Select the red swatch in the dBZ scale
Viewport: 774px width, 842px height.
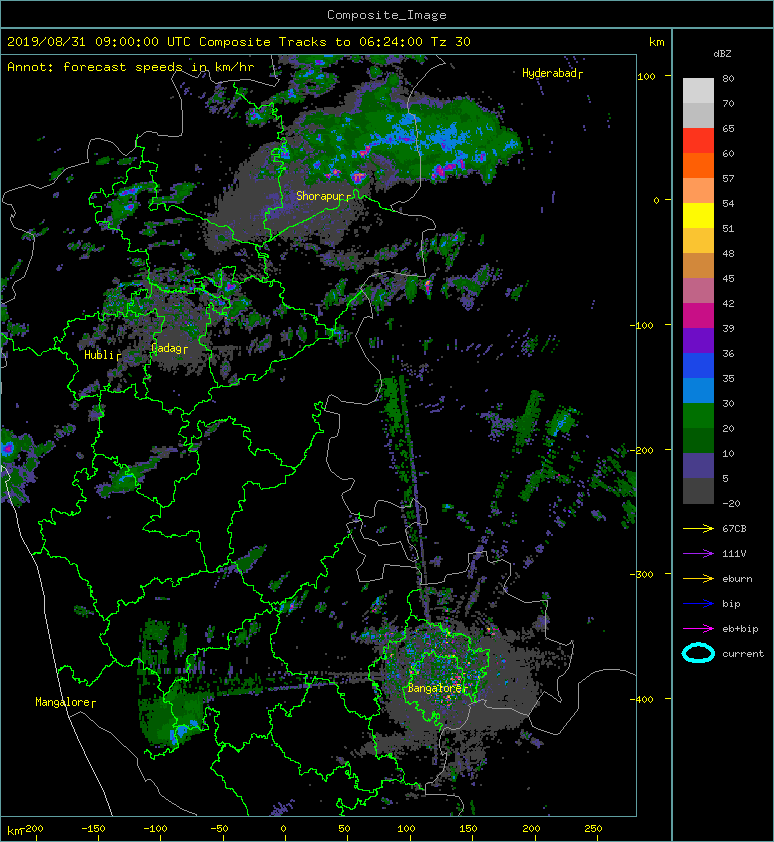pyautogui.click(x=698, y=141)
